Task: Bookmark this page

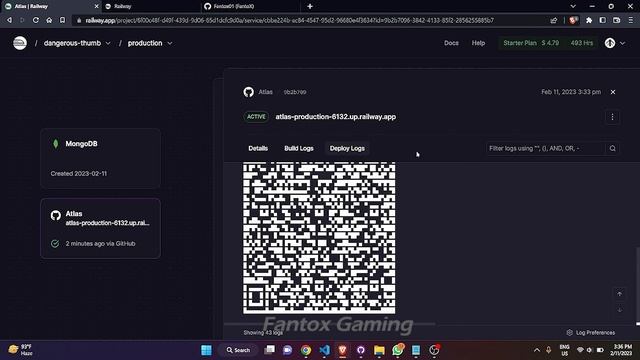Action: click(62, 20)
